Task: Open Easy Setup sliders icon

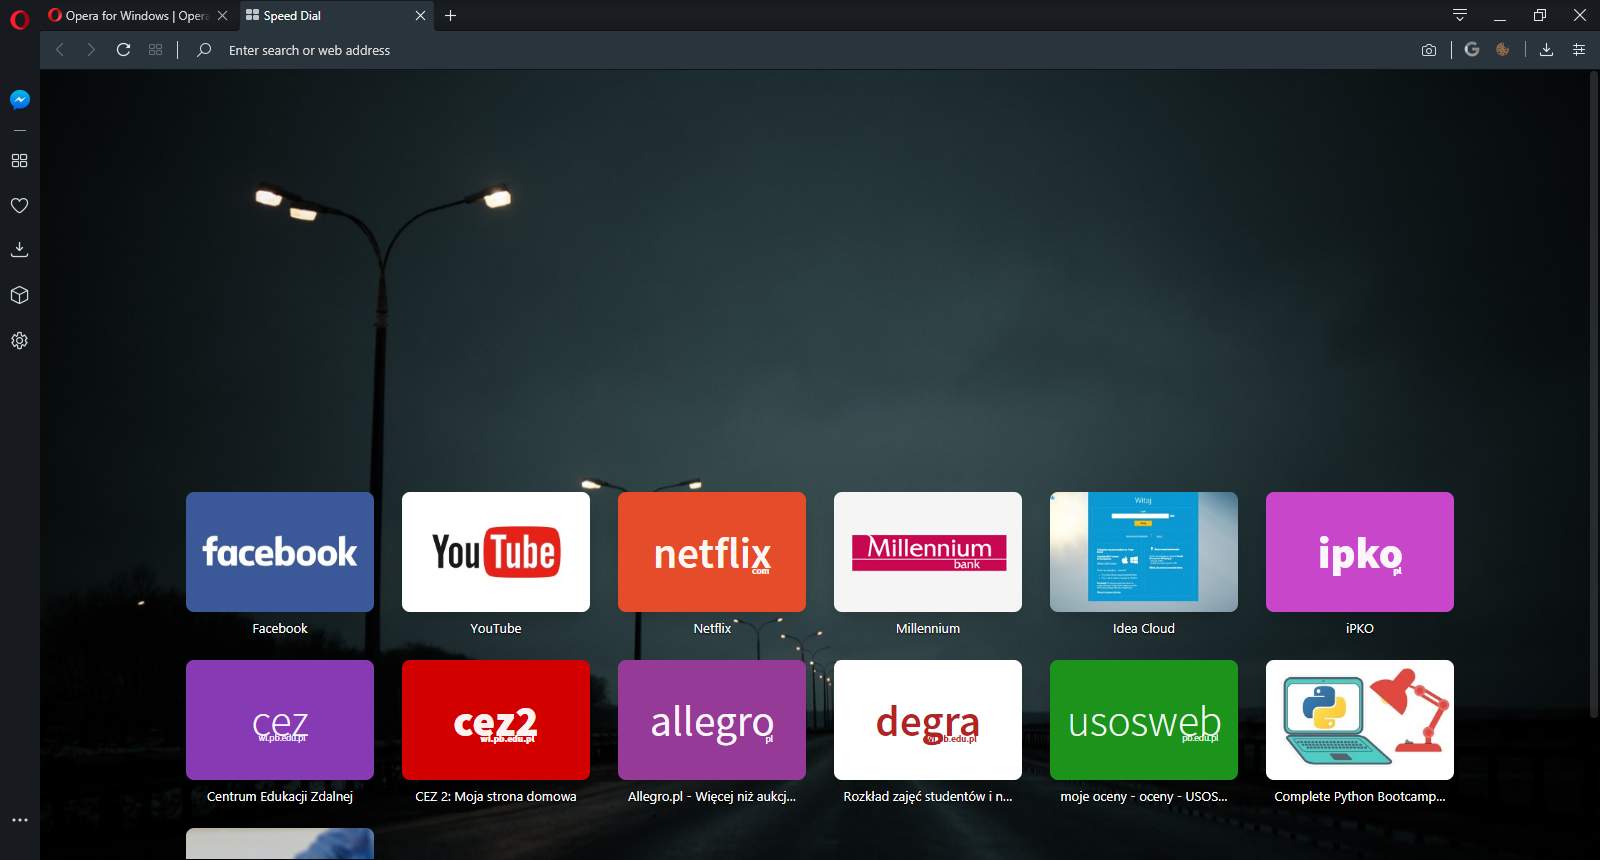Action: 1579,50
